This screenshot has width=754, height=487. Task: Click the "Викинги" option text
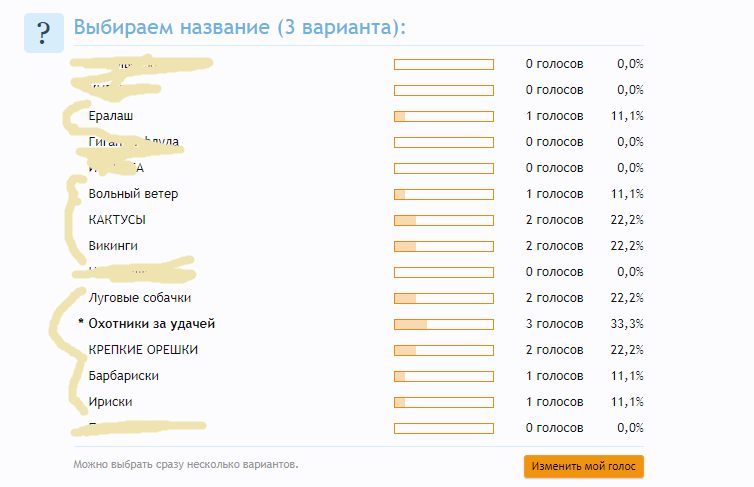coord(113,246)
